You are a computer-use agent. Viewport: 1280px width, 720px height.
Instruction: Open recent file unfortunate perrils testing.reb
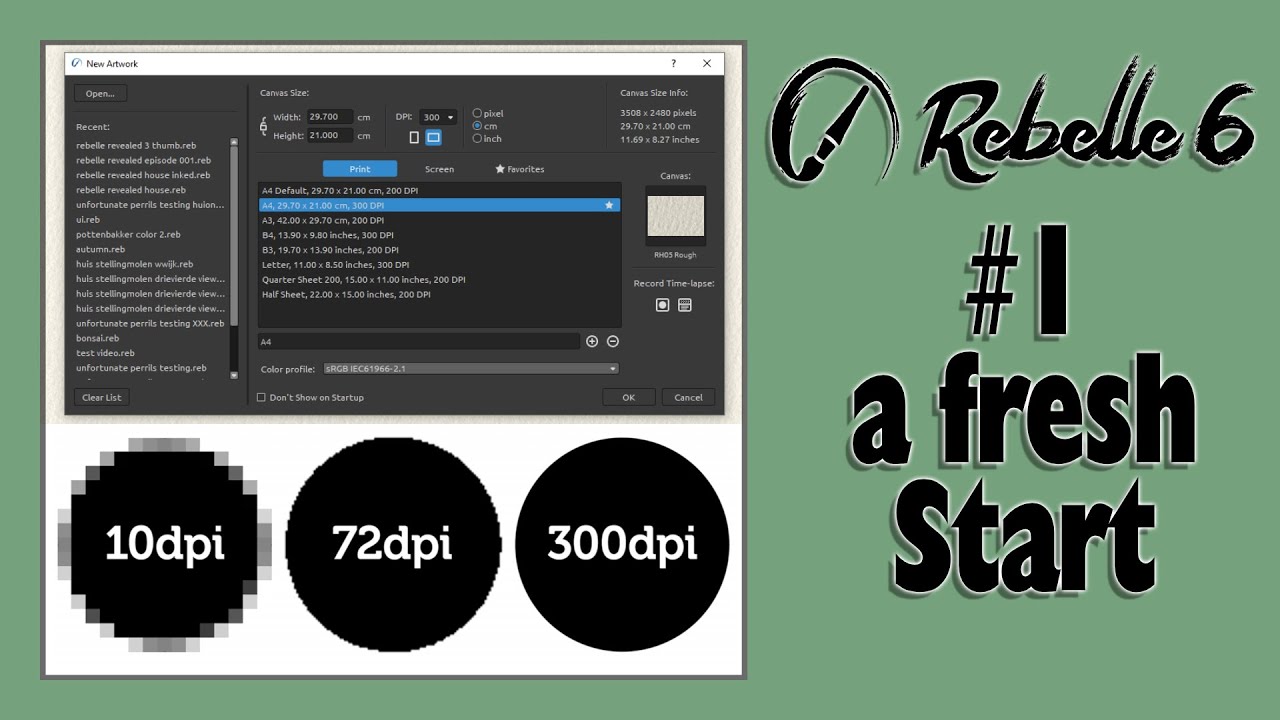click(141, 368)
